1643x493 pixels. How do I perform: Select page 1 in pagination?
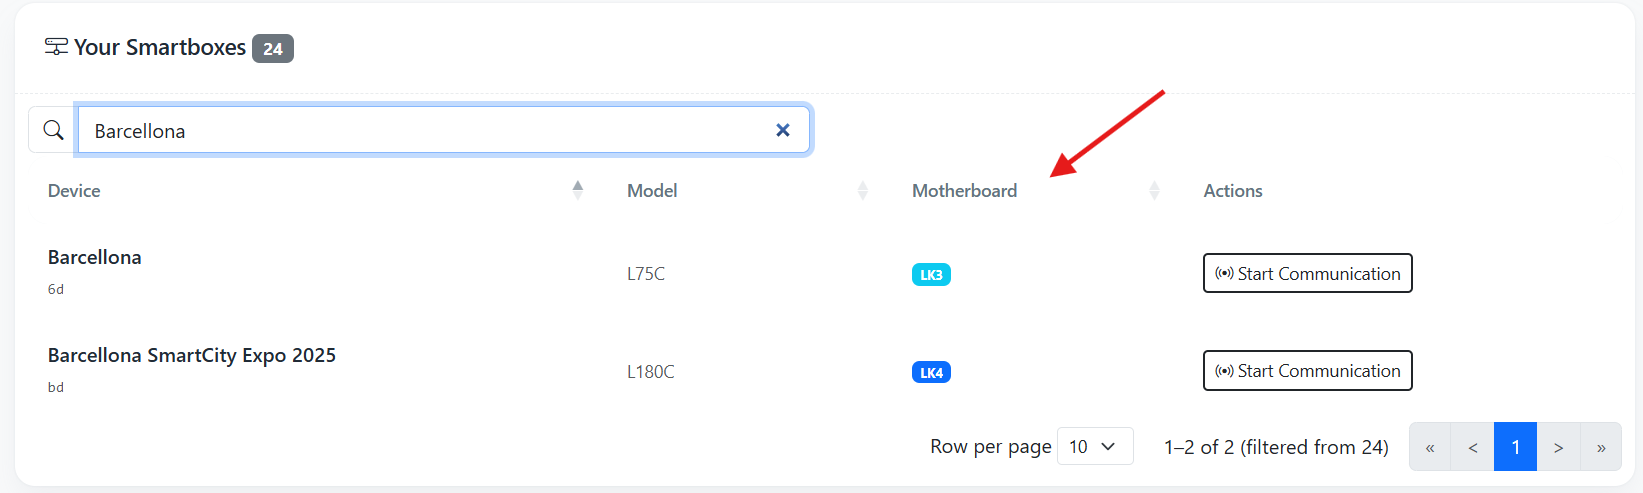point(1515,447)
